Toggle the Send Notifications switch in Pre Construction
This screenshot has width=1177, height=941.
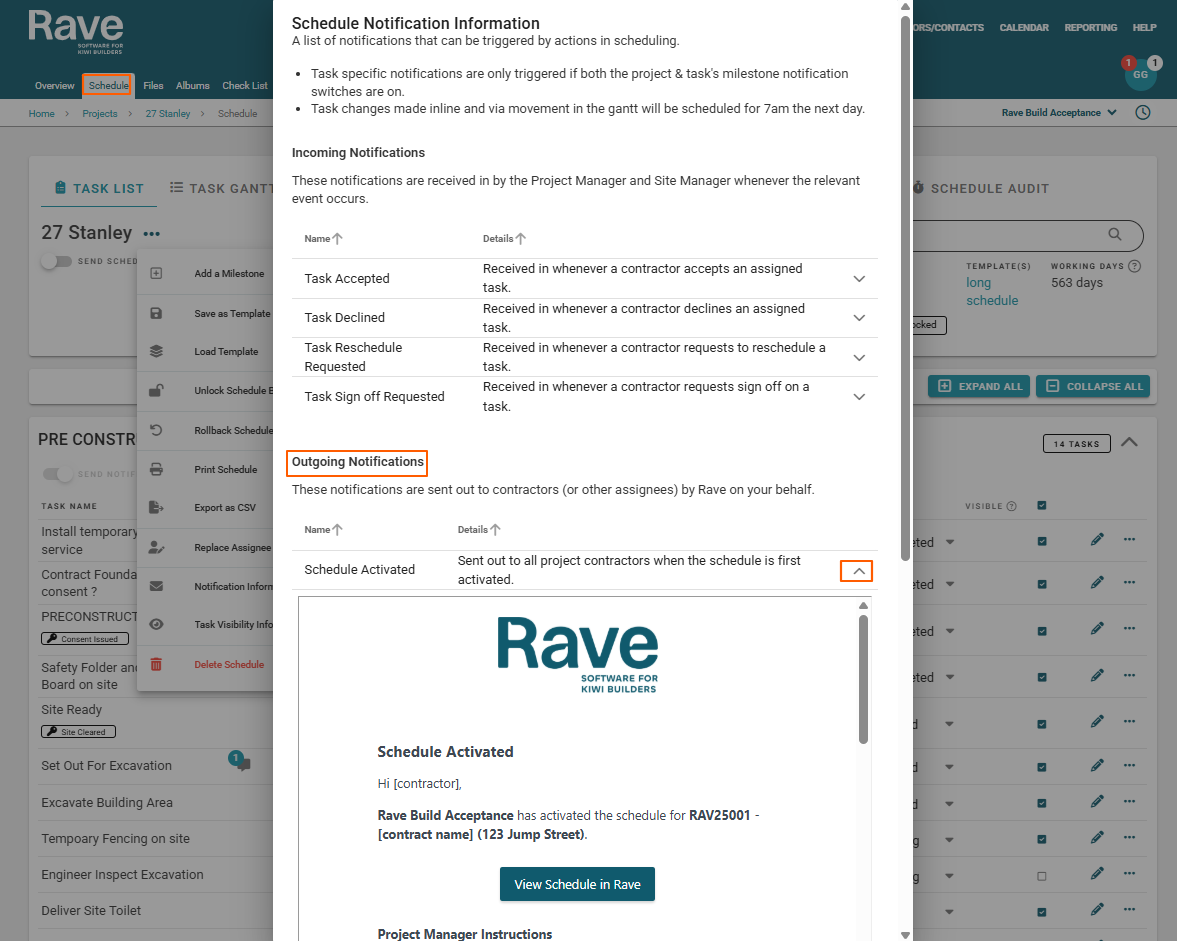click(58, 474)
